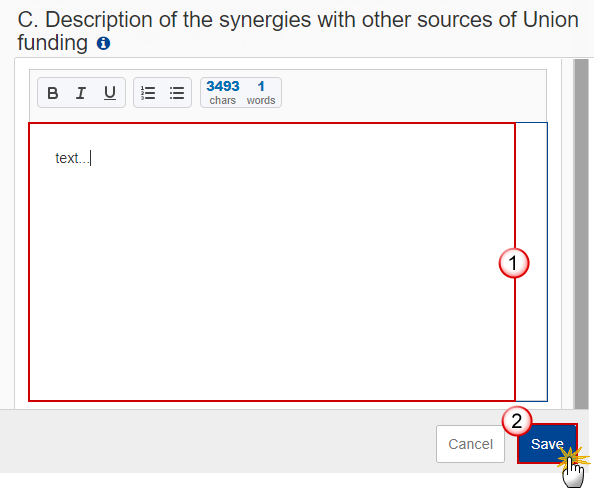This screenshot has height=492, width=594.
Task: Click the empty toolbar area beside the counters
Action: click(x=414, y=93)
